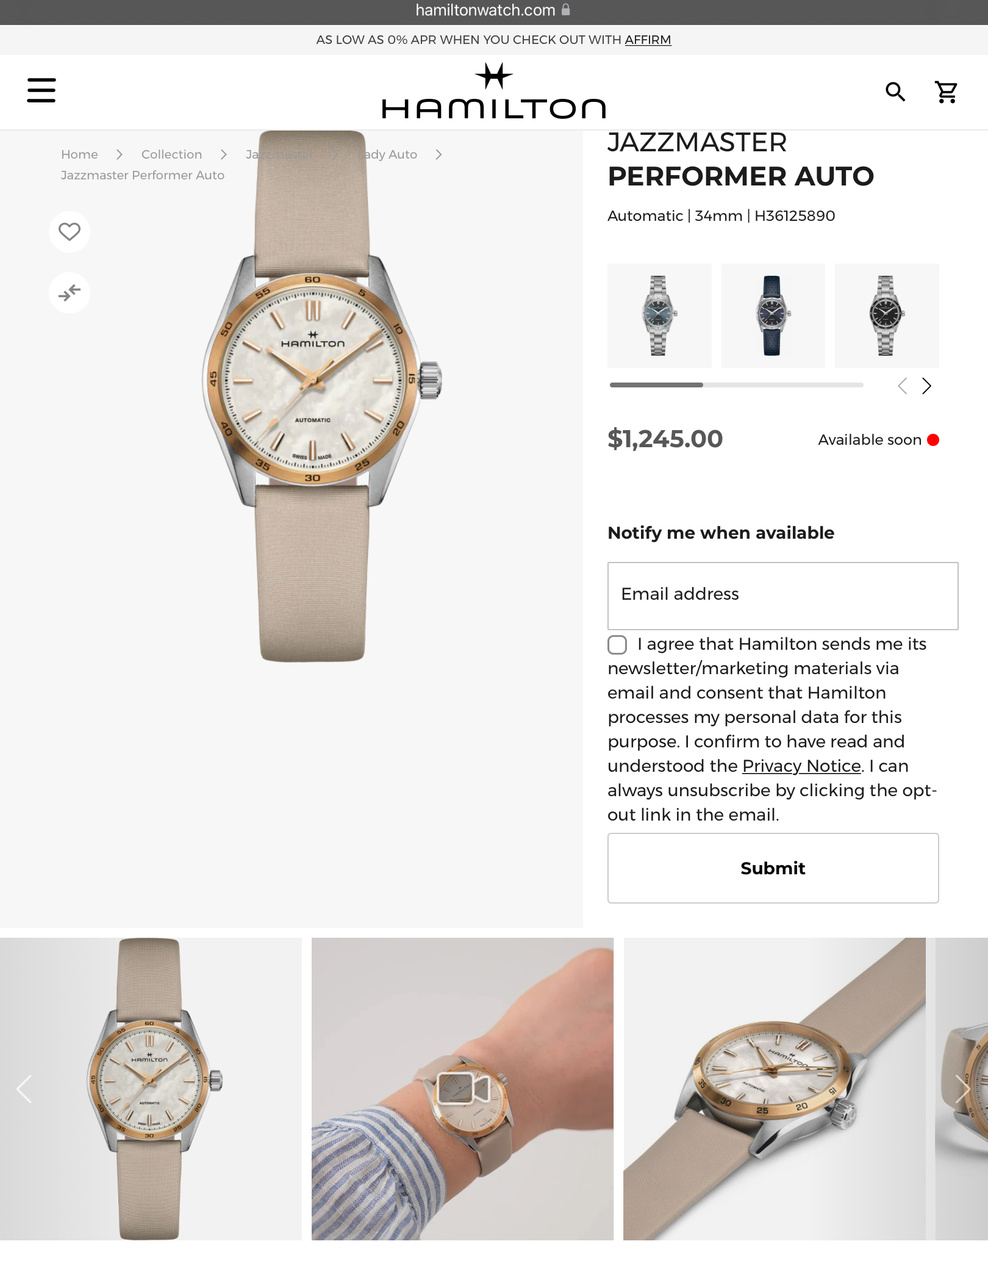Tick the newsletter consent checkbox
The width and height of the screenshot is (988, 1280).
pos(617,645)
